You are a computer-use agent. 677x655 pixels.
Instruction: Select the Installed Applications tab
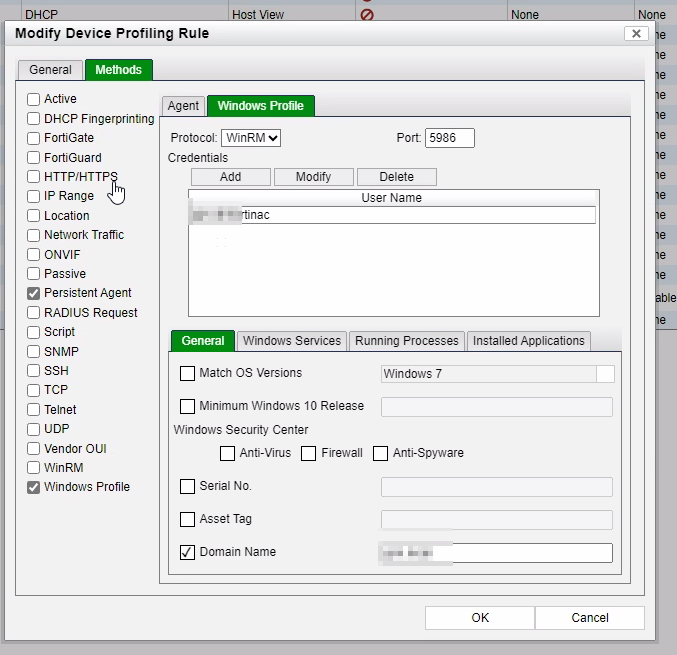pyautogui.click(x=528, y=341)
